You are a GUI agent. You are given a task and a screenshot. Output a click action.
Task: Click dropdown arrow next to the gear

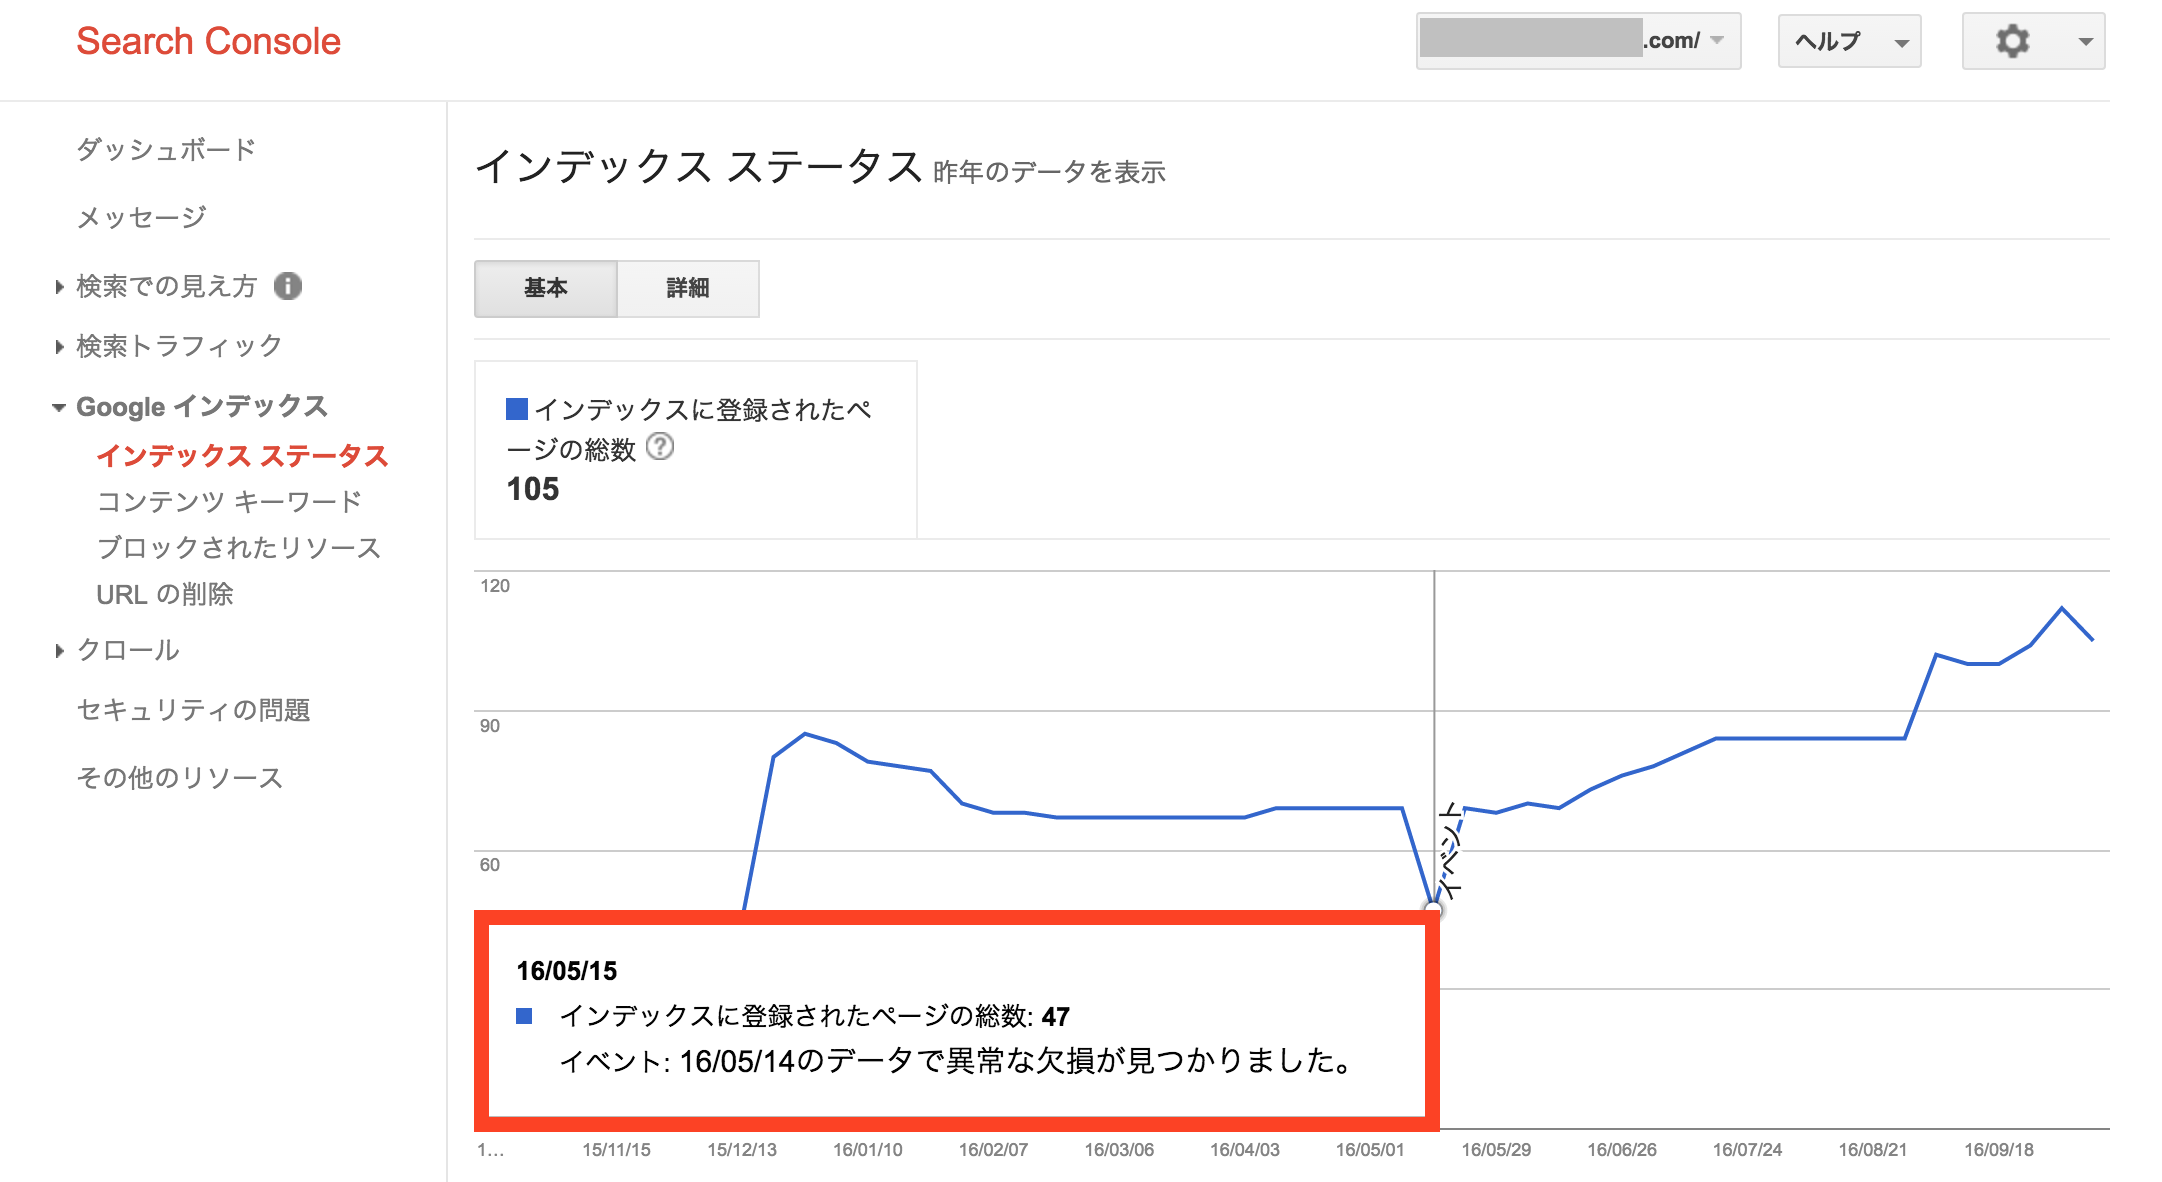2085,42
